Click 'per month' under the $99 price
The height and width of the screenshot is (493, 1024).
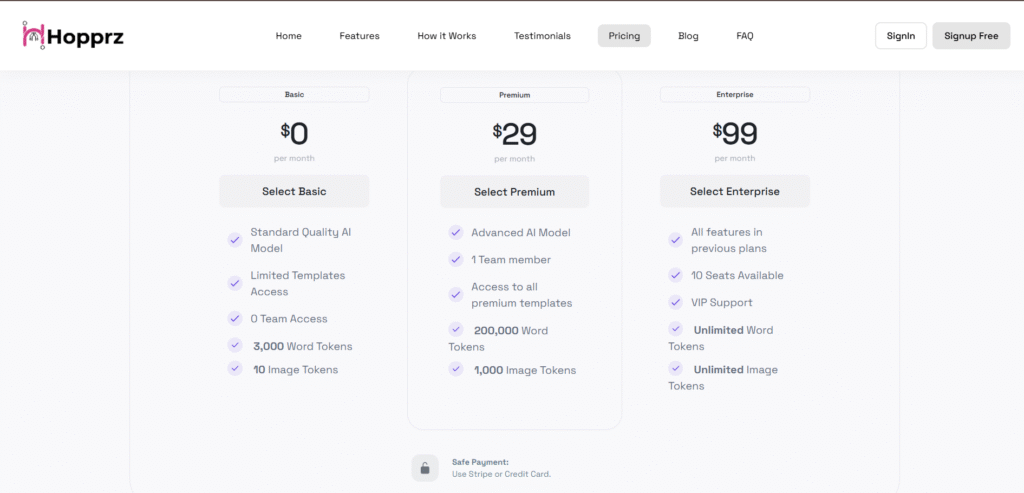click(735, 158)
